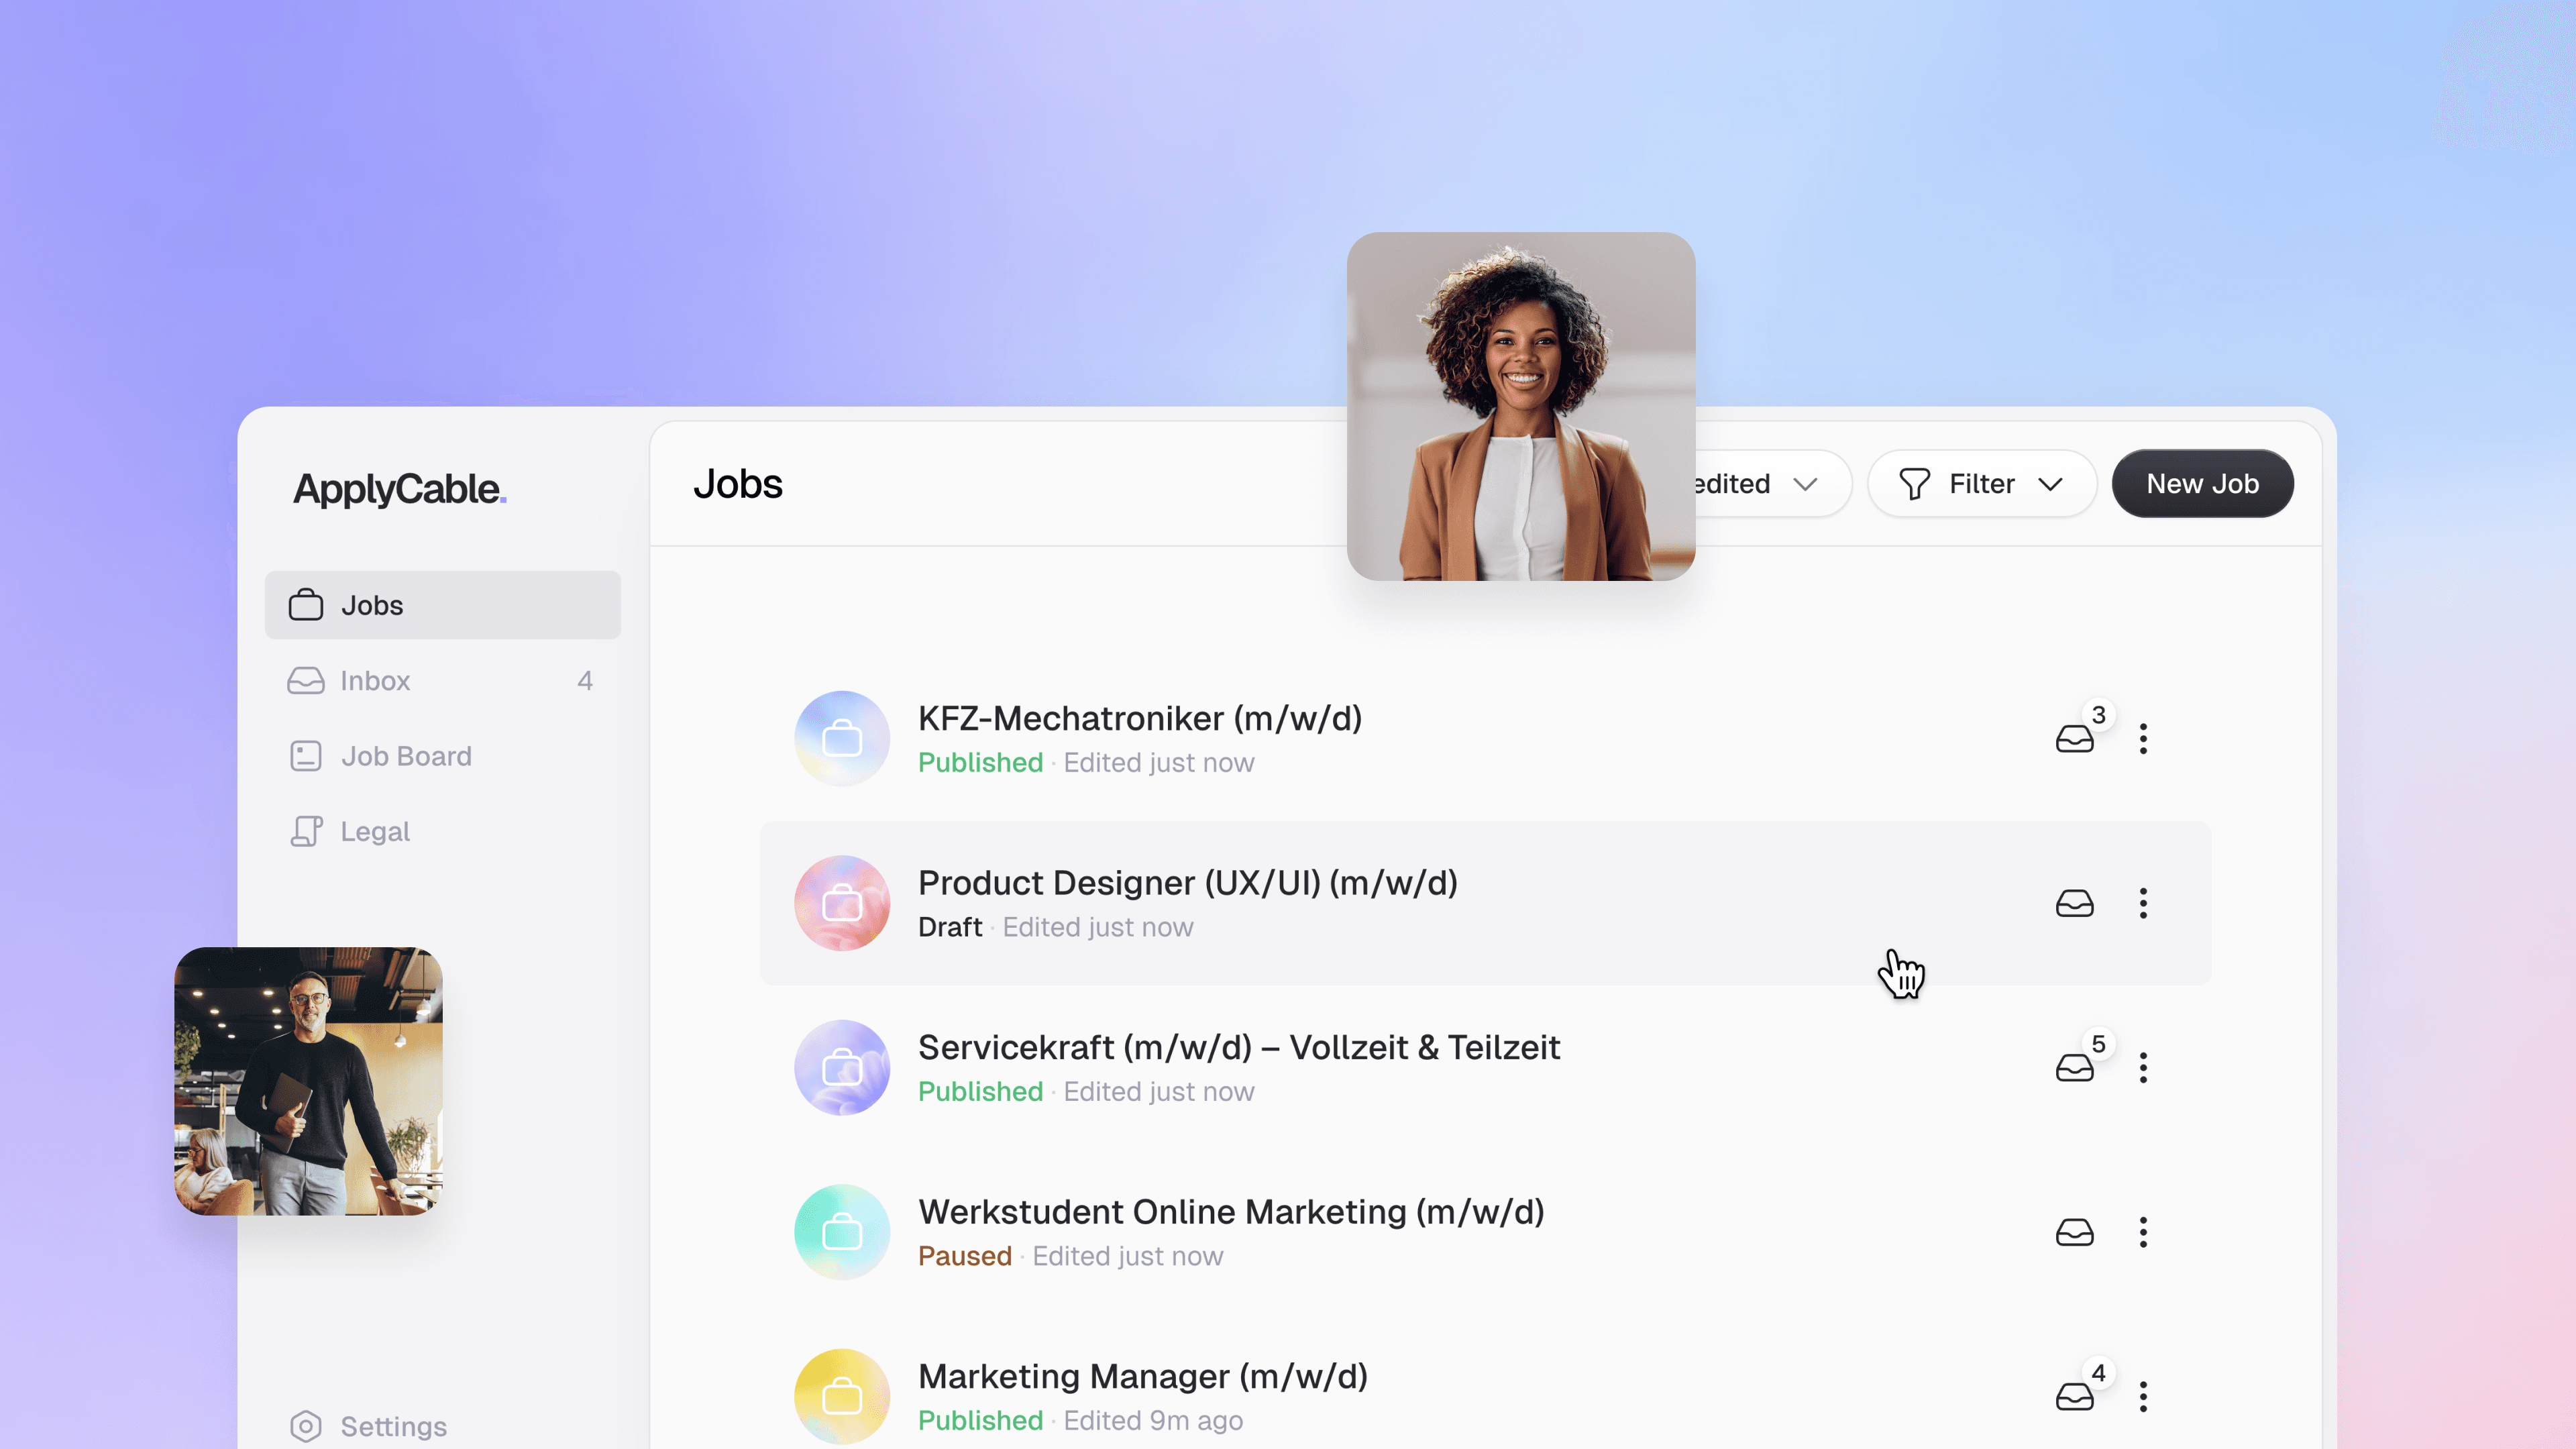Open more options for Marketing Manager

[2143, 1397]
